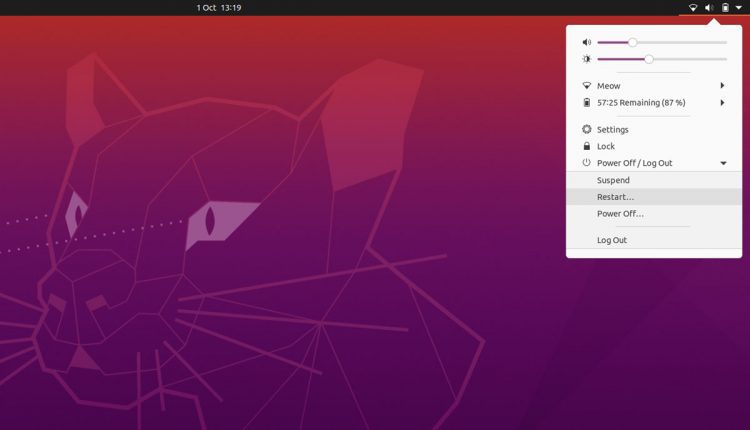This screenshot has width=750, height=430.
Task: Click the battery icon in top bar
Action: pyautogui.click(x=725, y=8)
